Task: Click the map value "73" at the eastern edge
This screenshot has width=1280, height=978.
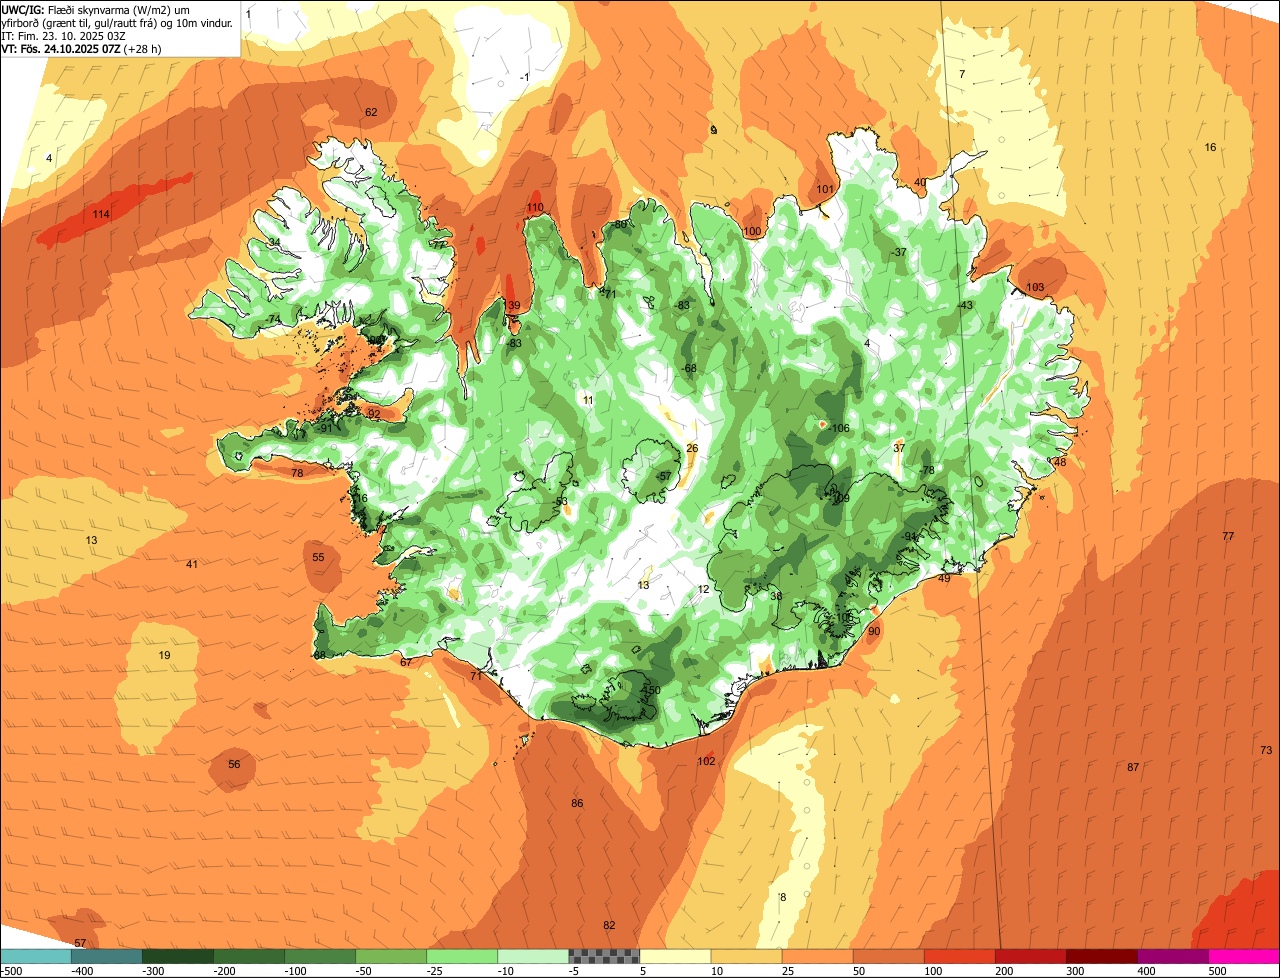Action: [1266, 750]
